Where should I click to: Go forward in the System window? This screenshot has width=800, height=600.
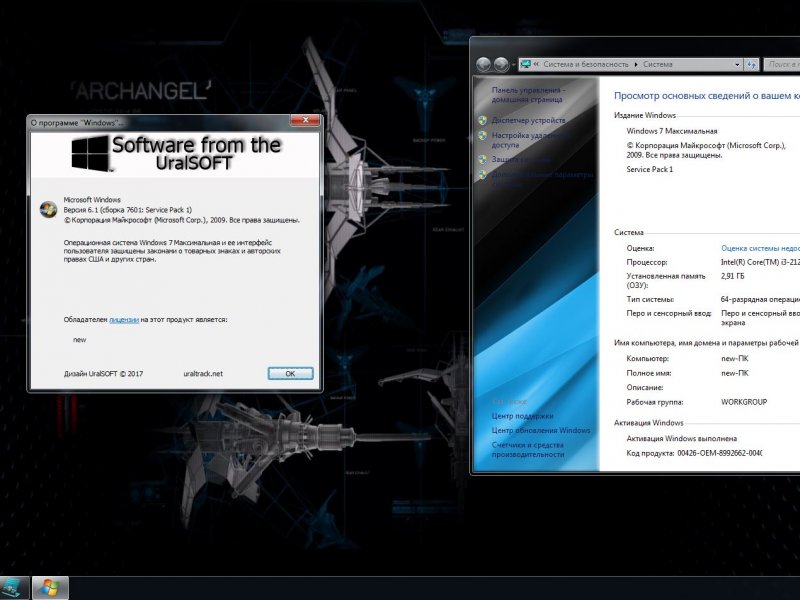coord(501,64)
